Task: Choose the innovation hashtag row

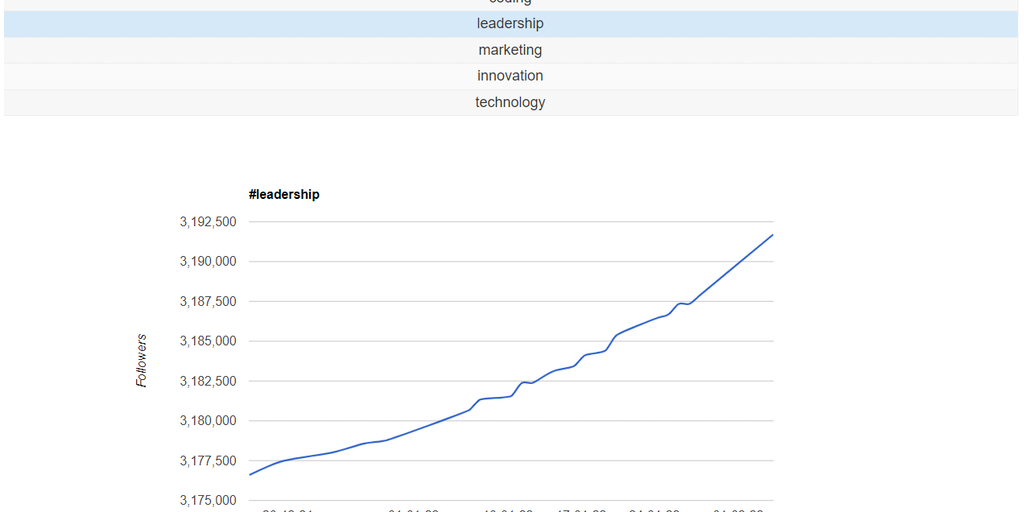Action: (510, 76)
